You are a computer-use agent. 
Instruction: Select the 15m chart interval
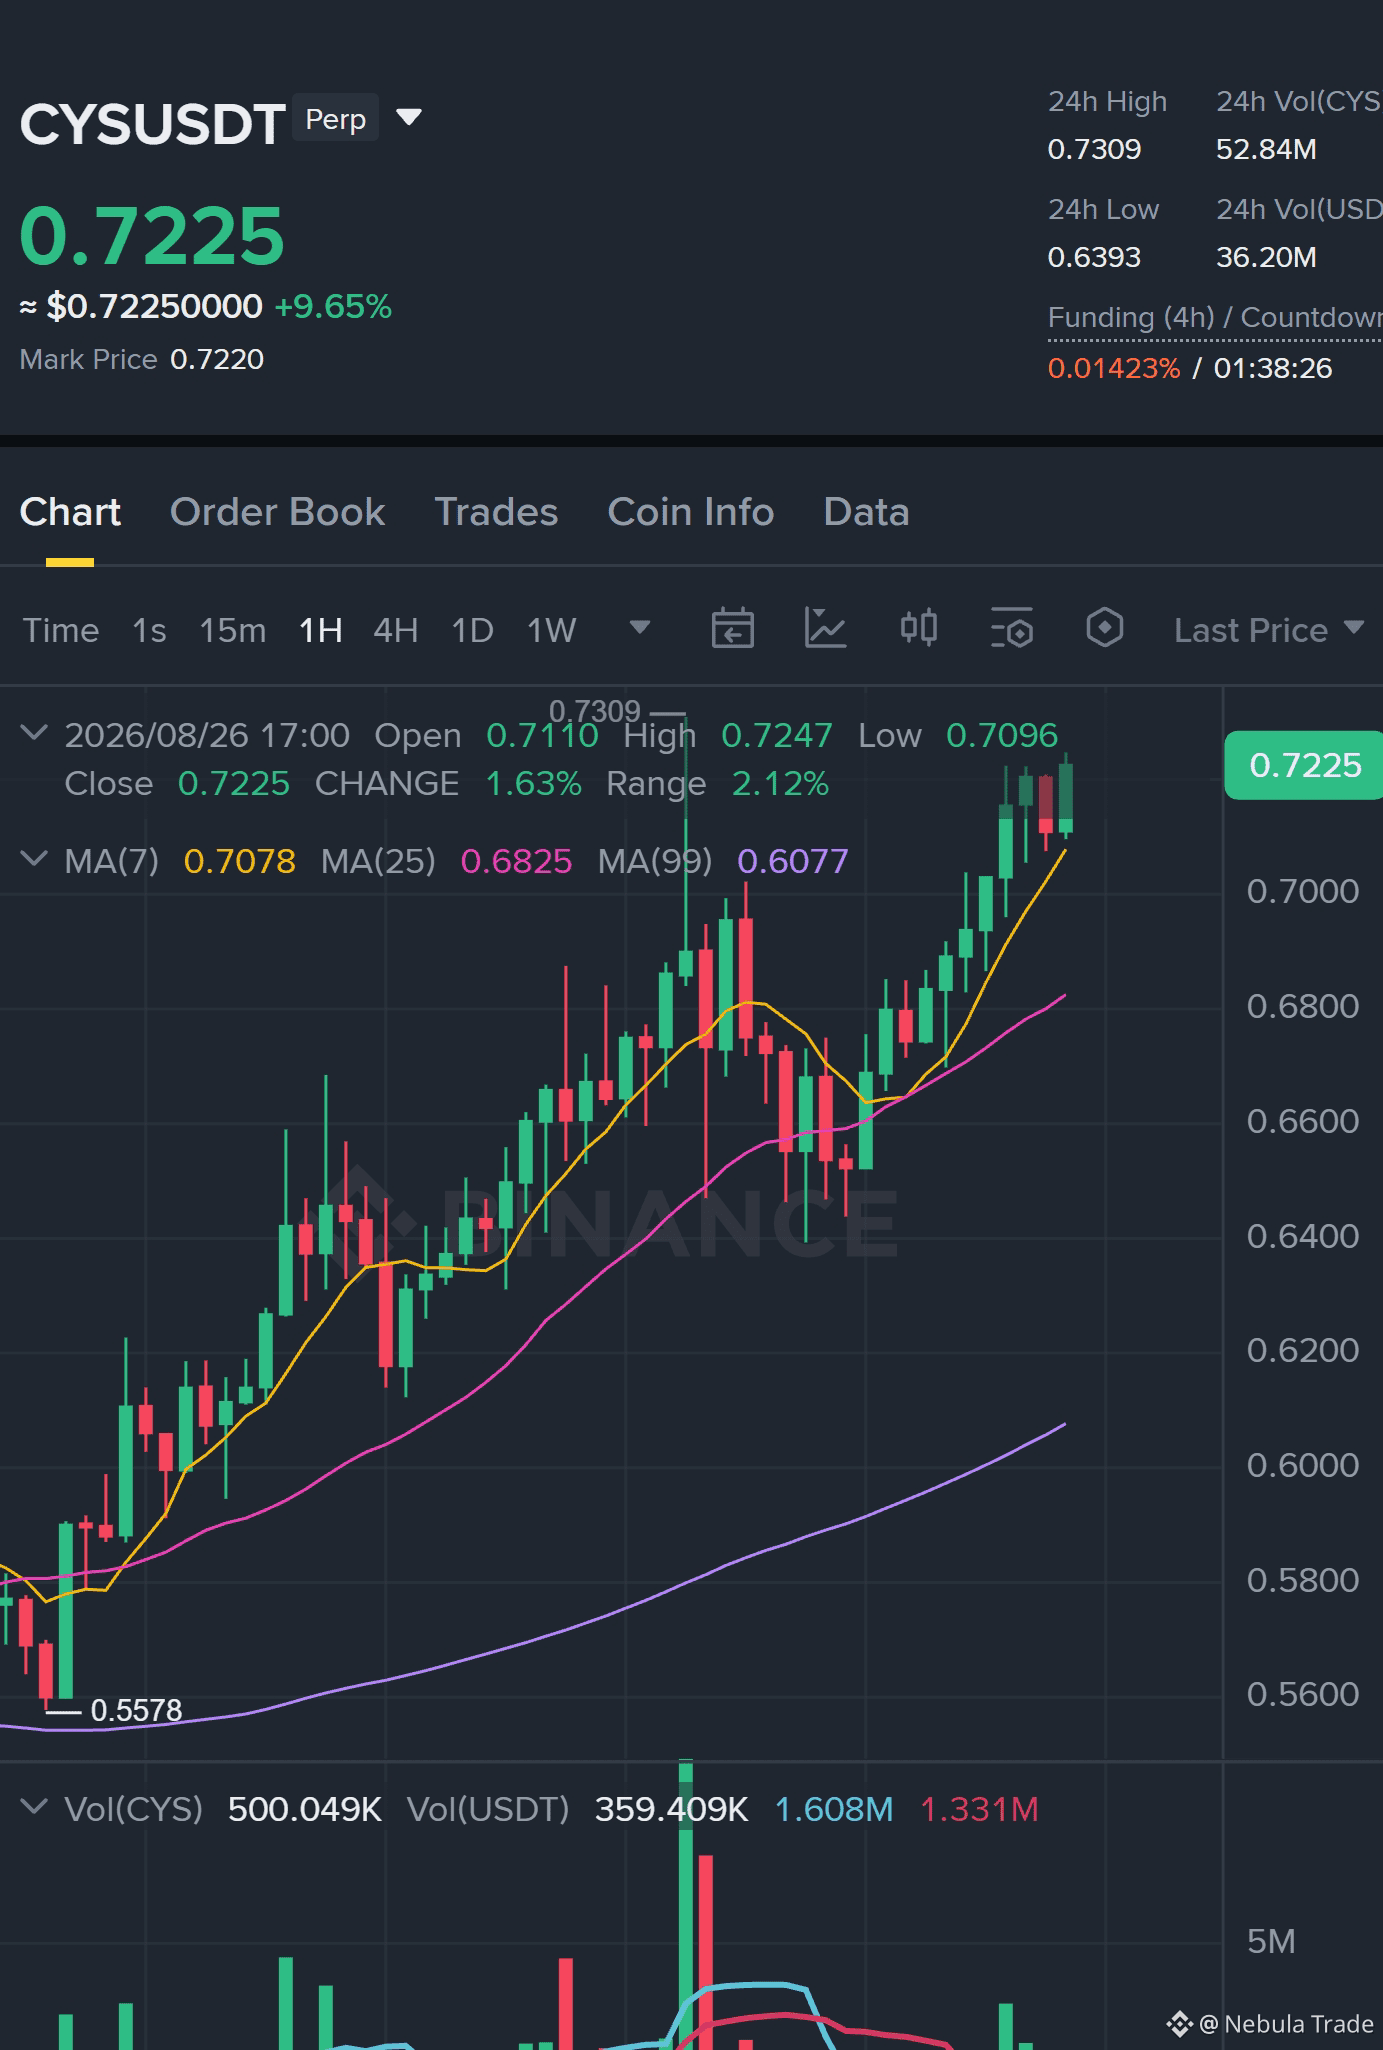(x=232, y=630)
